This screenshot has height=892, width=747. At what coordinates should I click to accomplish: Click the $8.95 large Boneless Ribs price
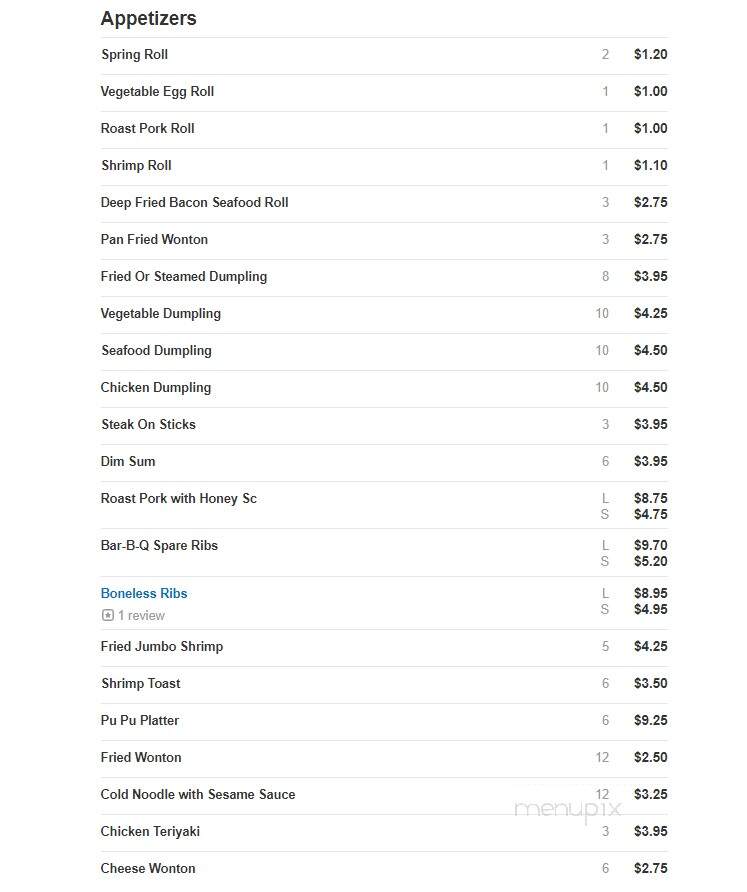650,593
